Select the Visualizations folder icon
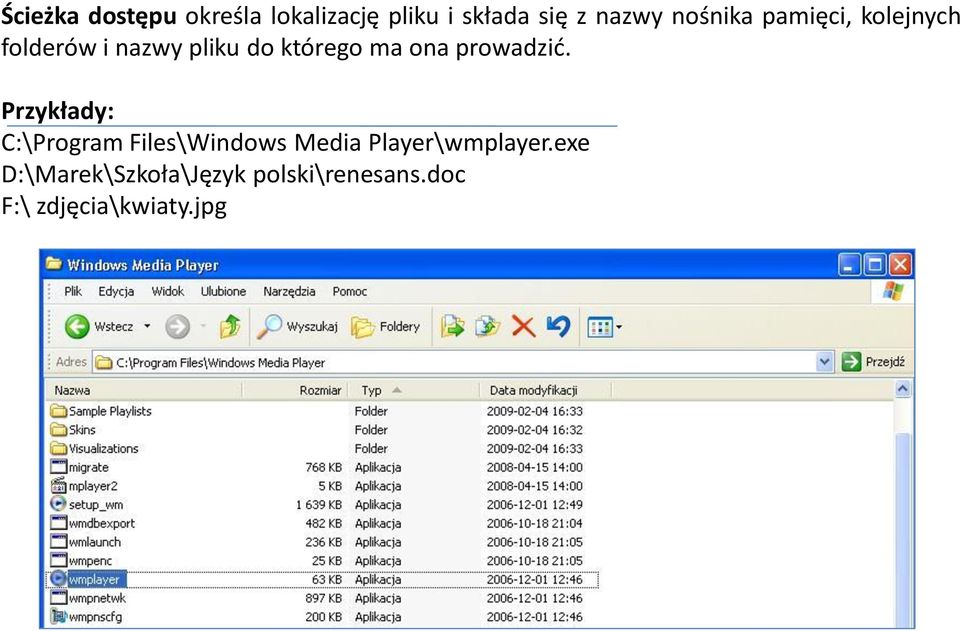Screen dimensions: 960x631 pos(58,449)
